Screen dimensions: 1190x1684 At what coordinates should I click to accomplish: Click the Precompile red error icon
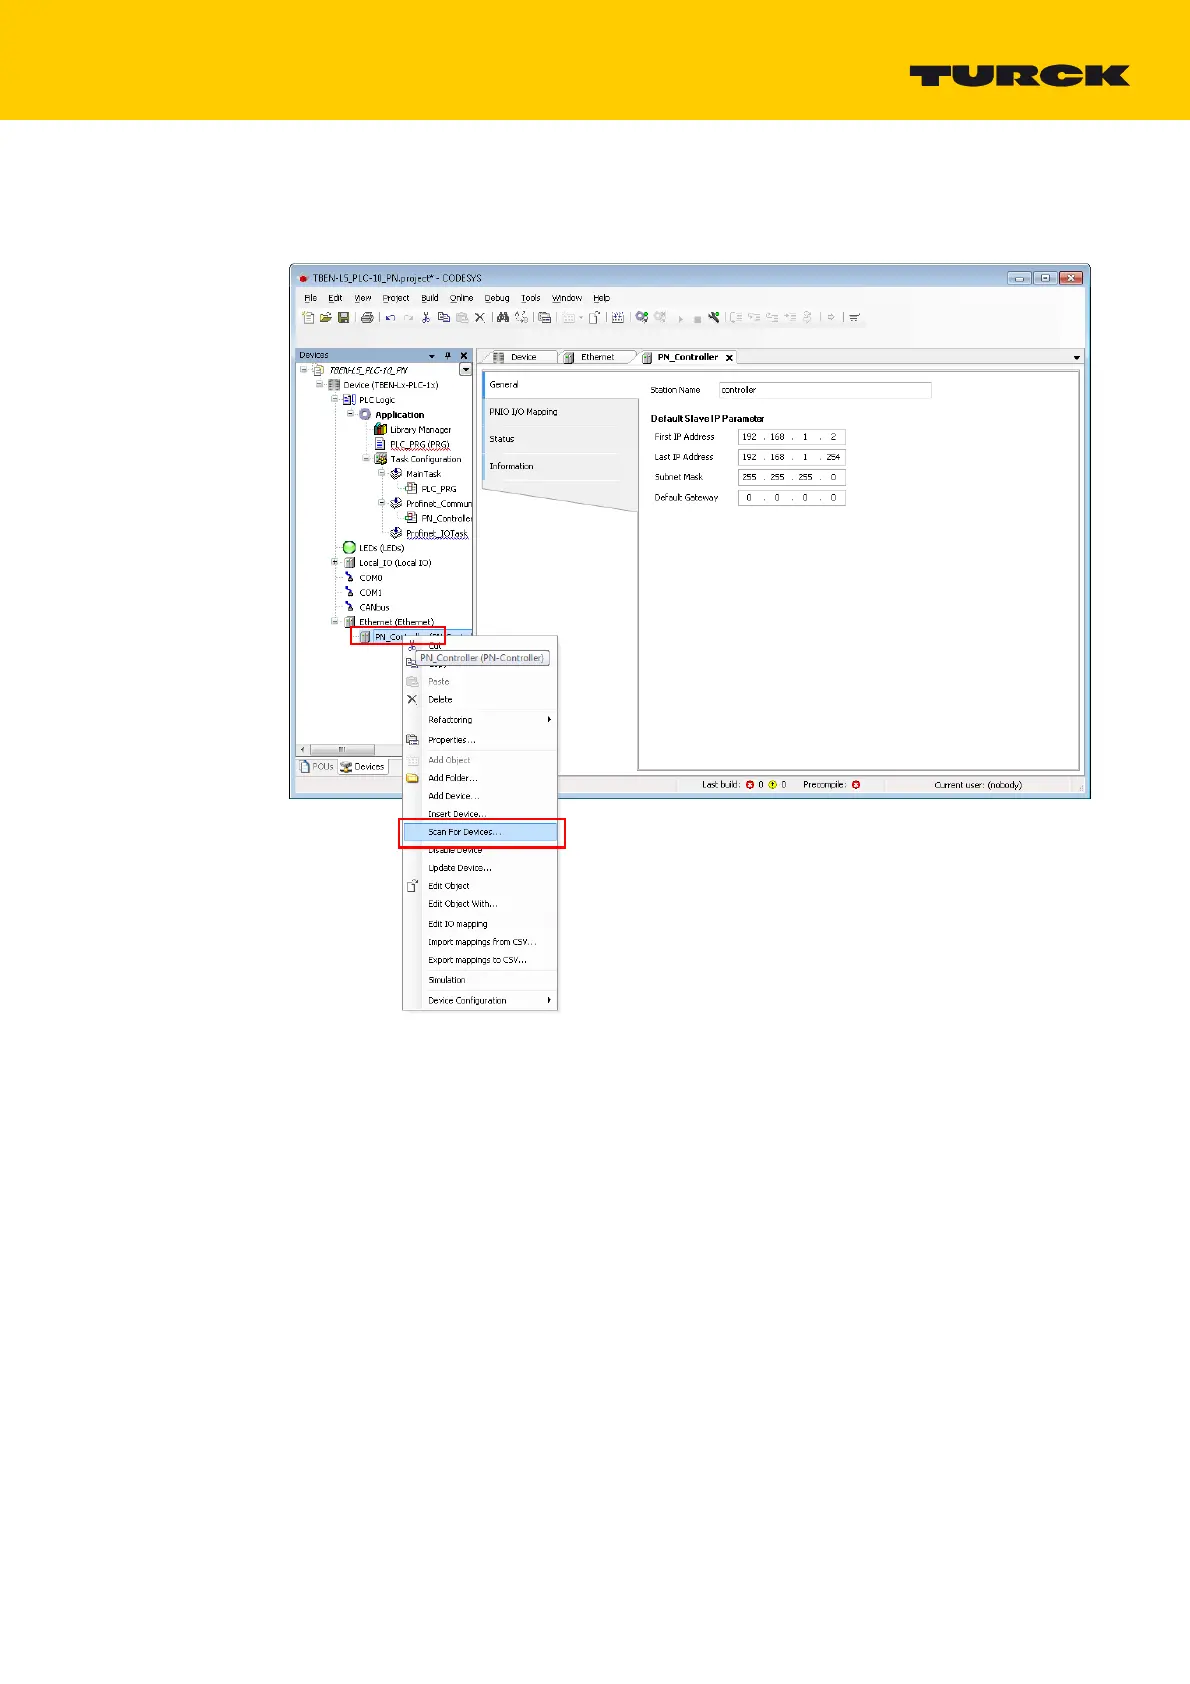tap(856, 785)
